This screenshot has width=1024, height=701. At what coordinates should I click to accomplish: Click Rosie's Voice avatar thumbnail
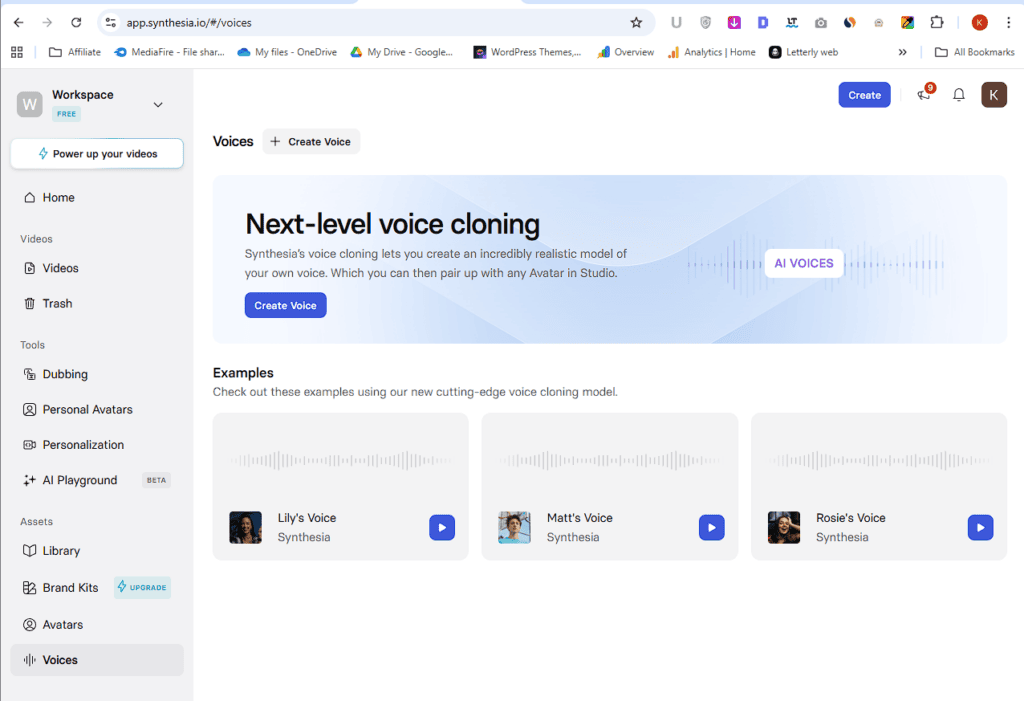point(784,527)
